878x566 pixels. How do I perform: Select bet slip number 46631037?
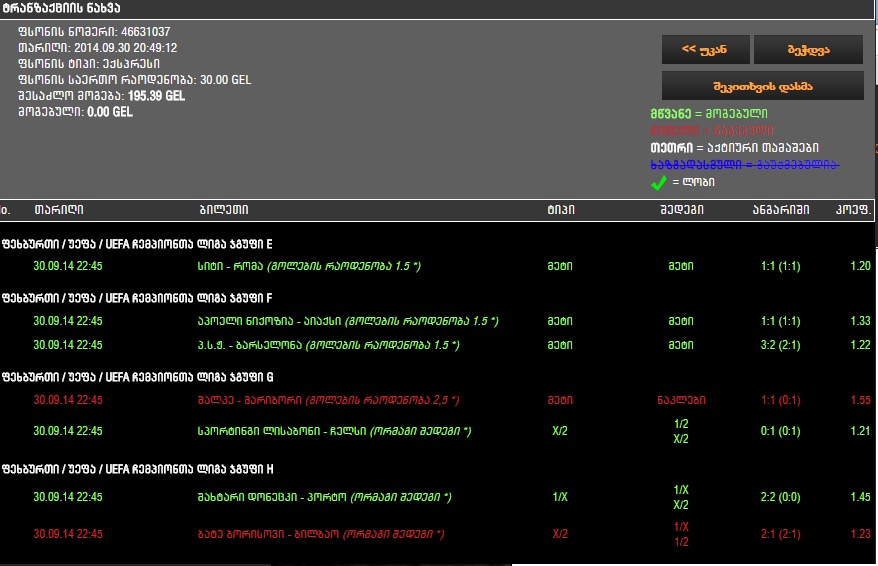coord(94,32)
